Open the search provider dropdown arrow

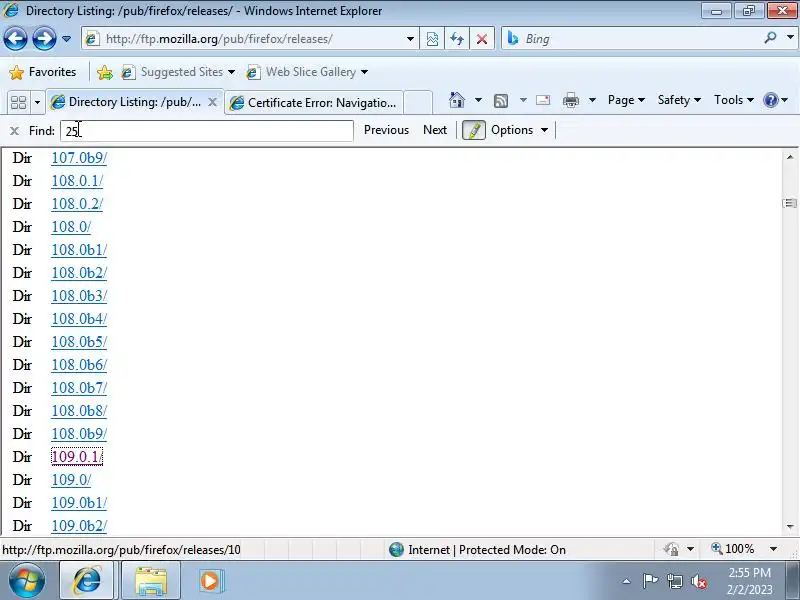click(x=790, y=38)
